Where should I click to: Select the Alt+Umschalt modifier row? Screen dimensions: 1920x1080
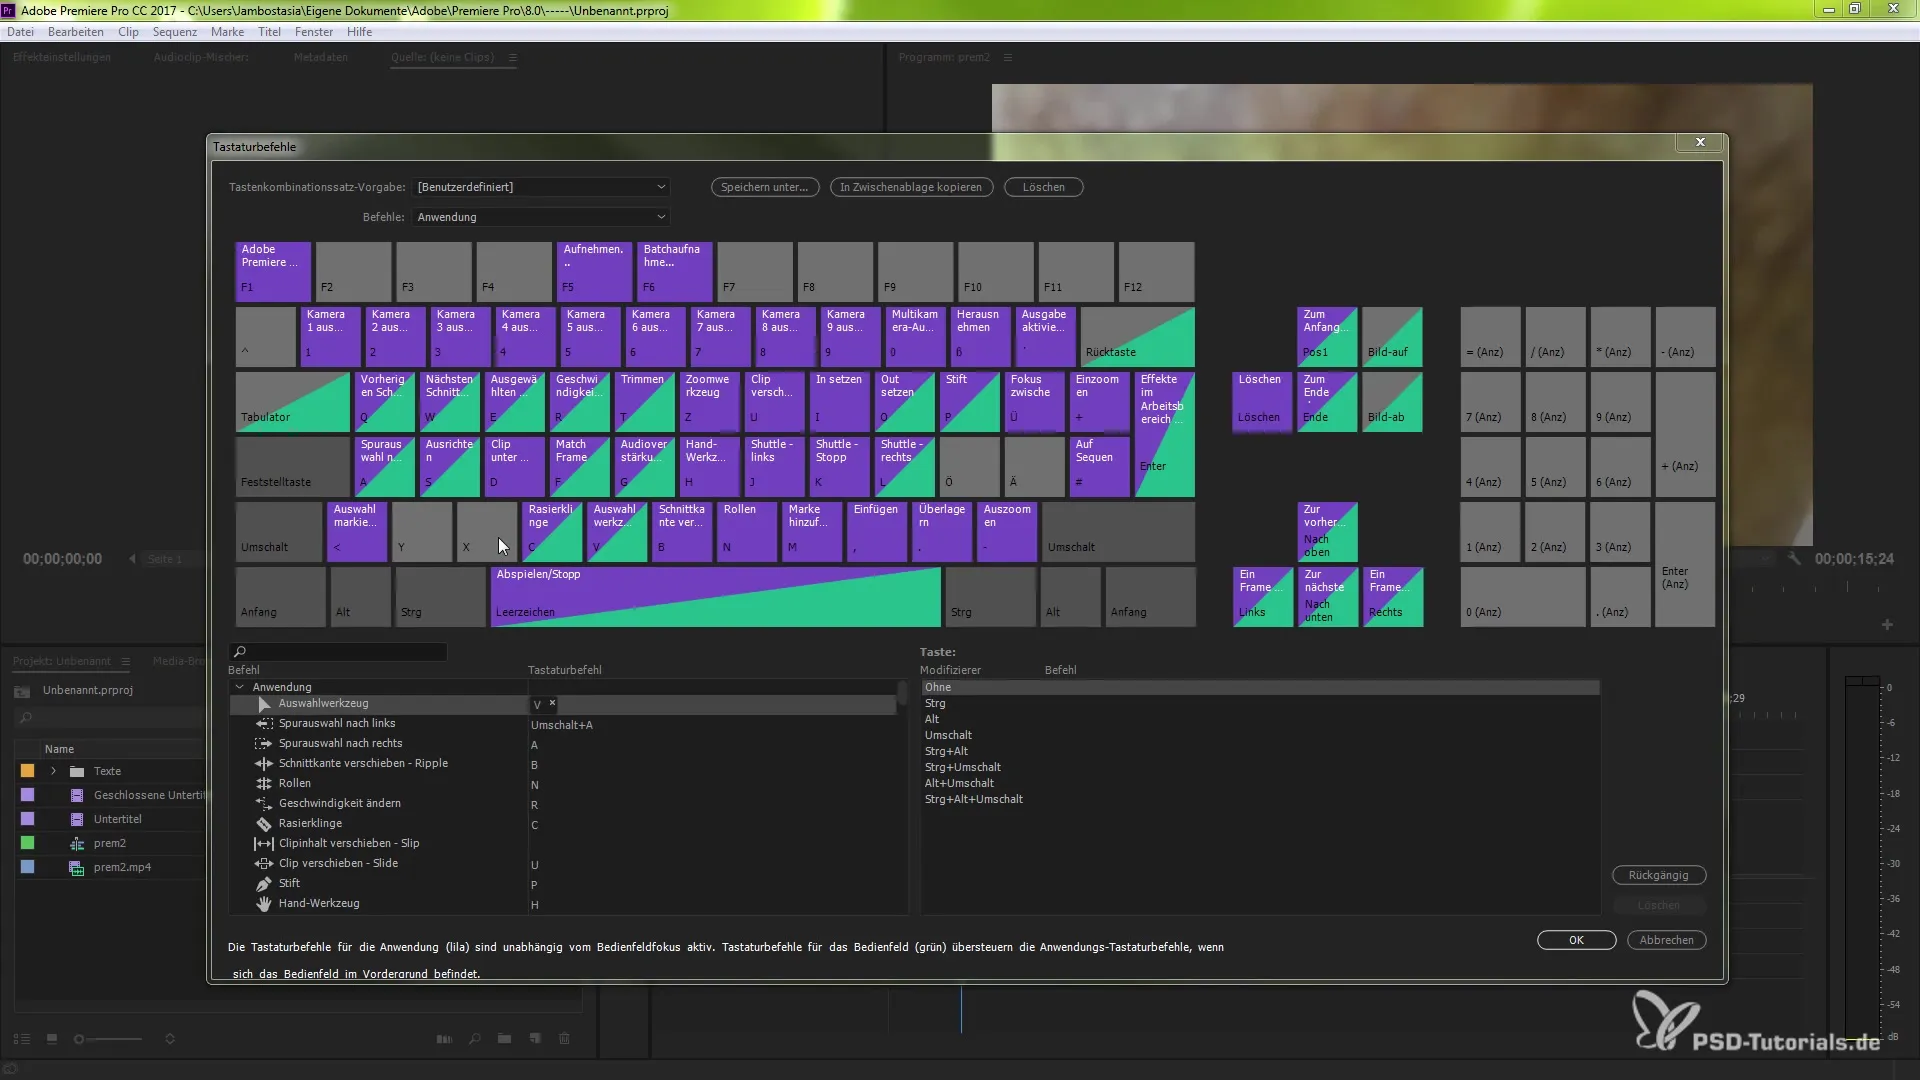click(x=1260, y=783)
